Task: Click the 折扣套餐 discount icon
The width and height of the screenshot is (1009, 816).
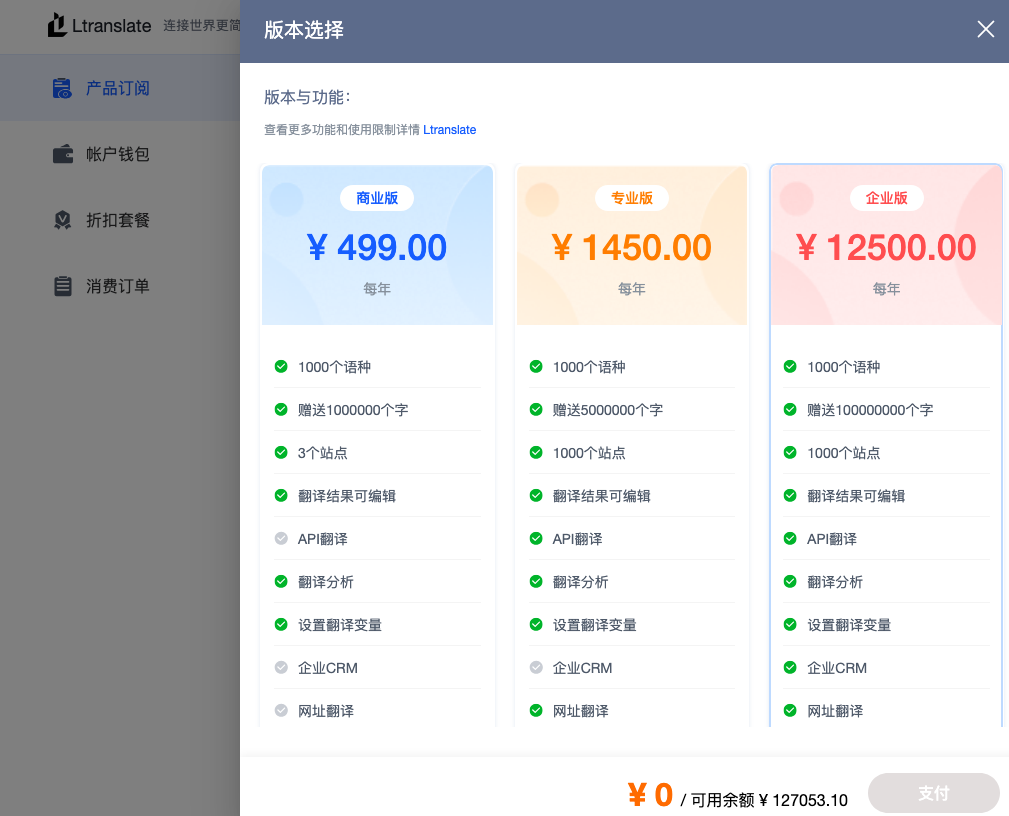Action: (62, 220)
